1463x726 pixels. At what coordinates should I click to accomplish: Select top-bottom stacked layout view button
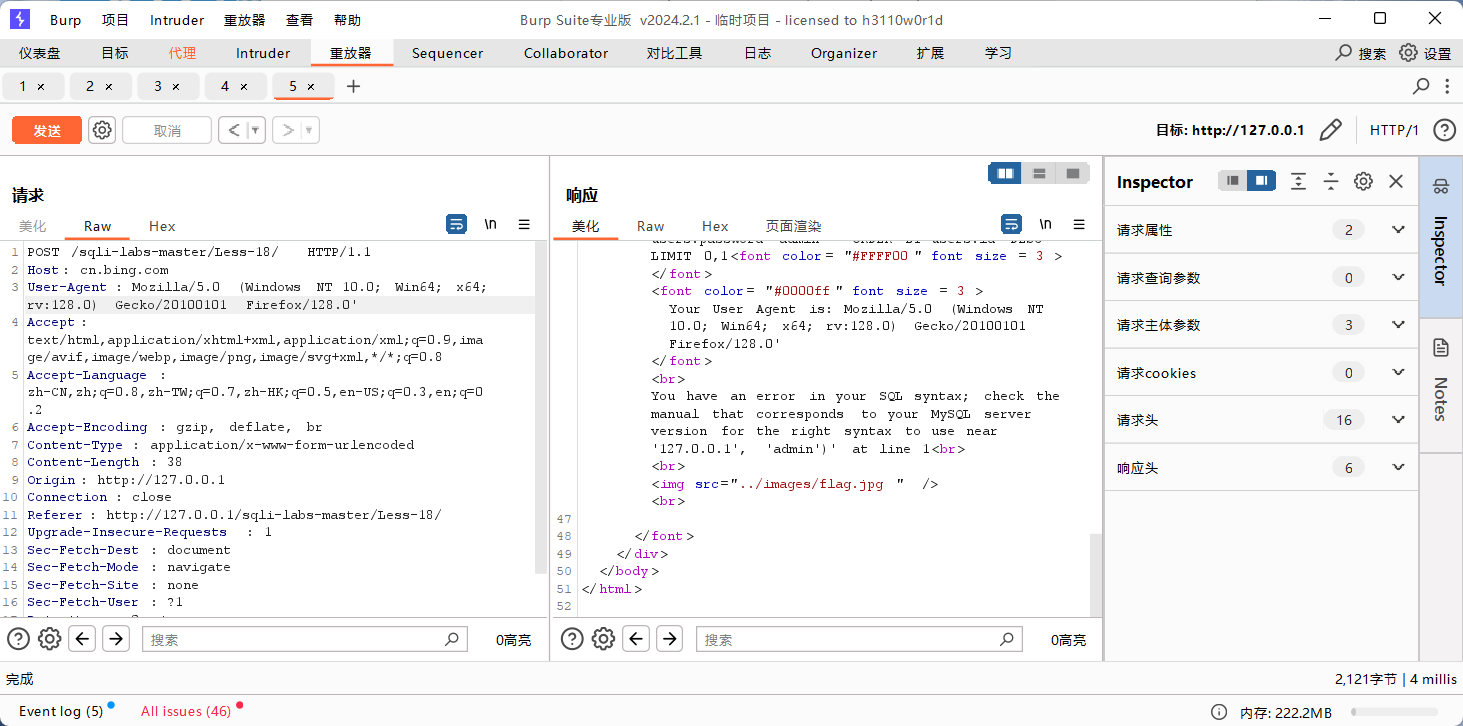pos(1039,173)
